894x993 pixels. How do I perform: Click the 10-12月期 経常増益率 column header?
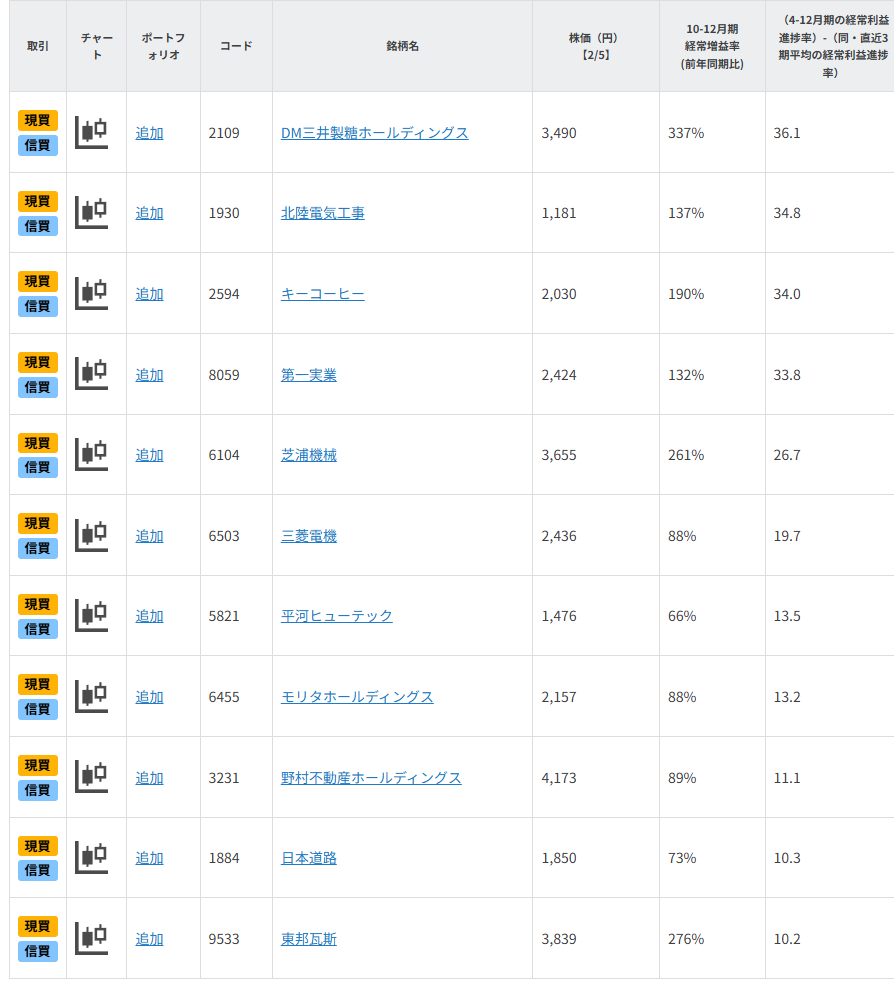[711, 46]
